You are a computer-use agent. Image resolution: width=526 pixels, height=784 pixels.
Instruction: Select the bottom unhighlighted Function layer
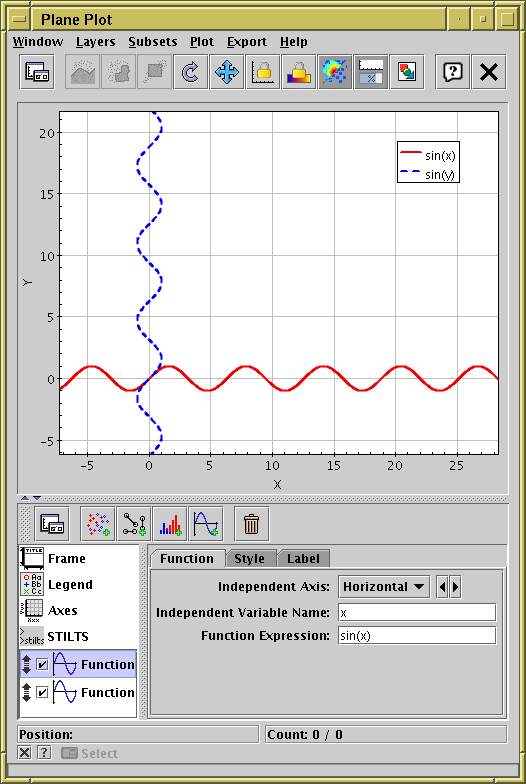coord(78,692)
